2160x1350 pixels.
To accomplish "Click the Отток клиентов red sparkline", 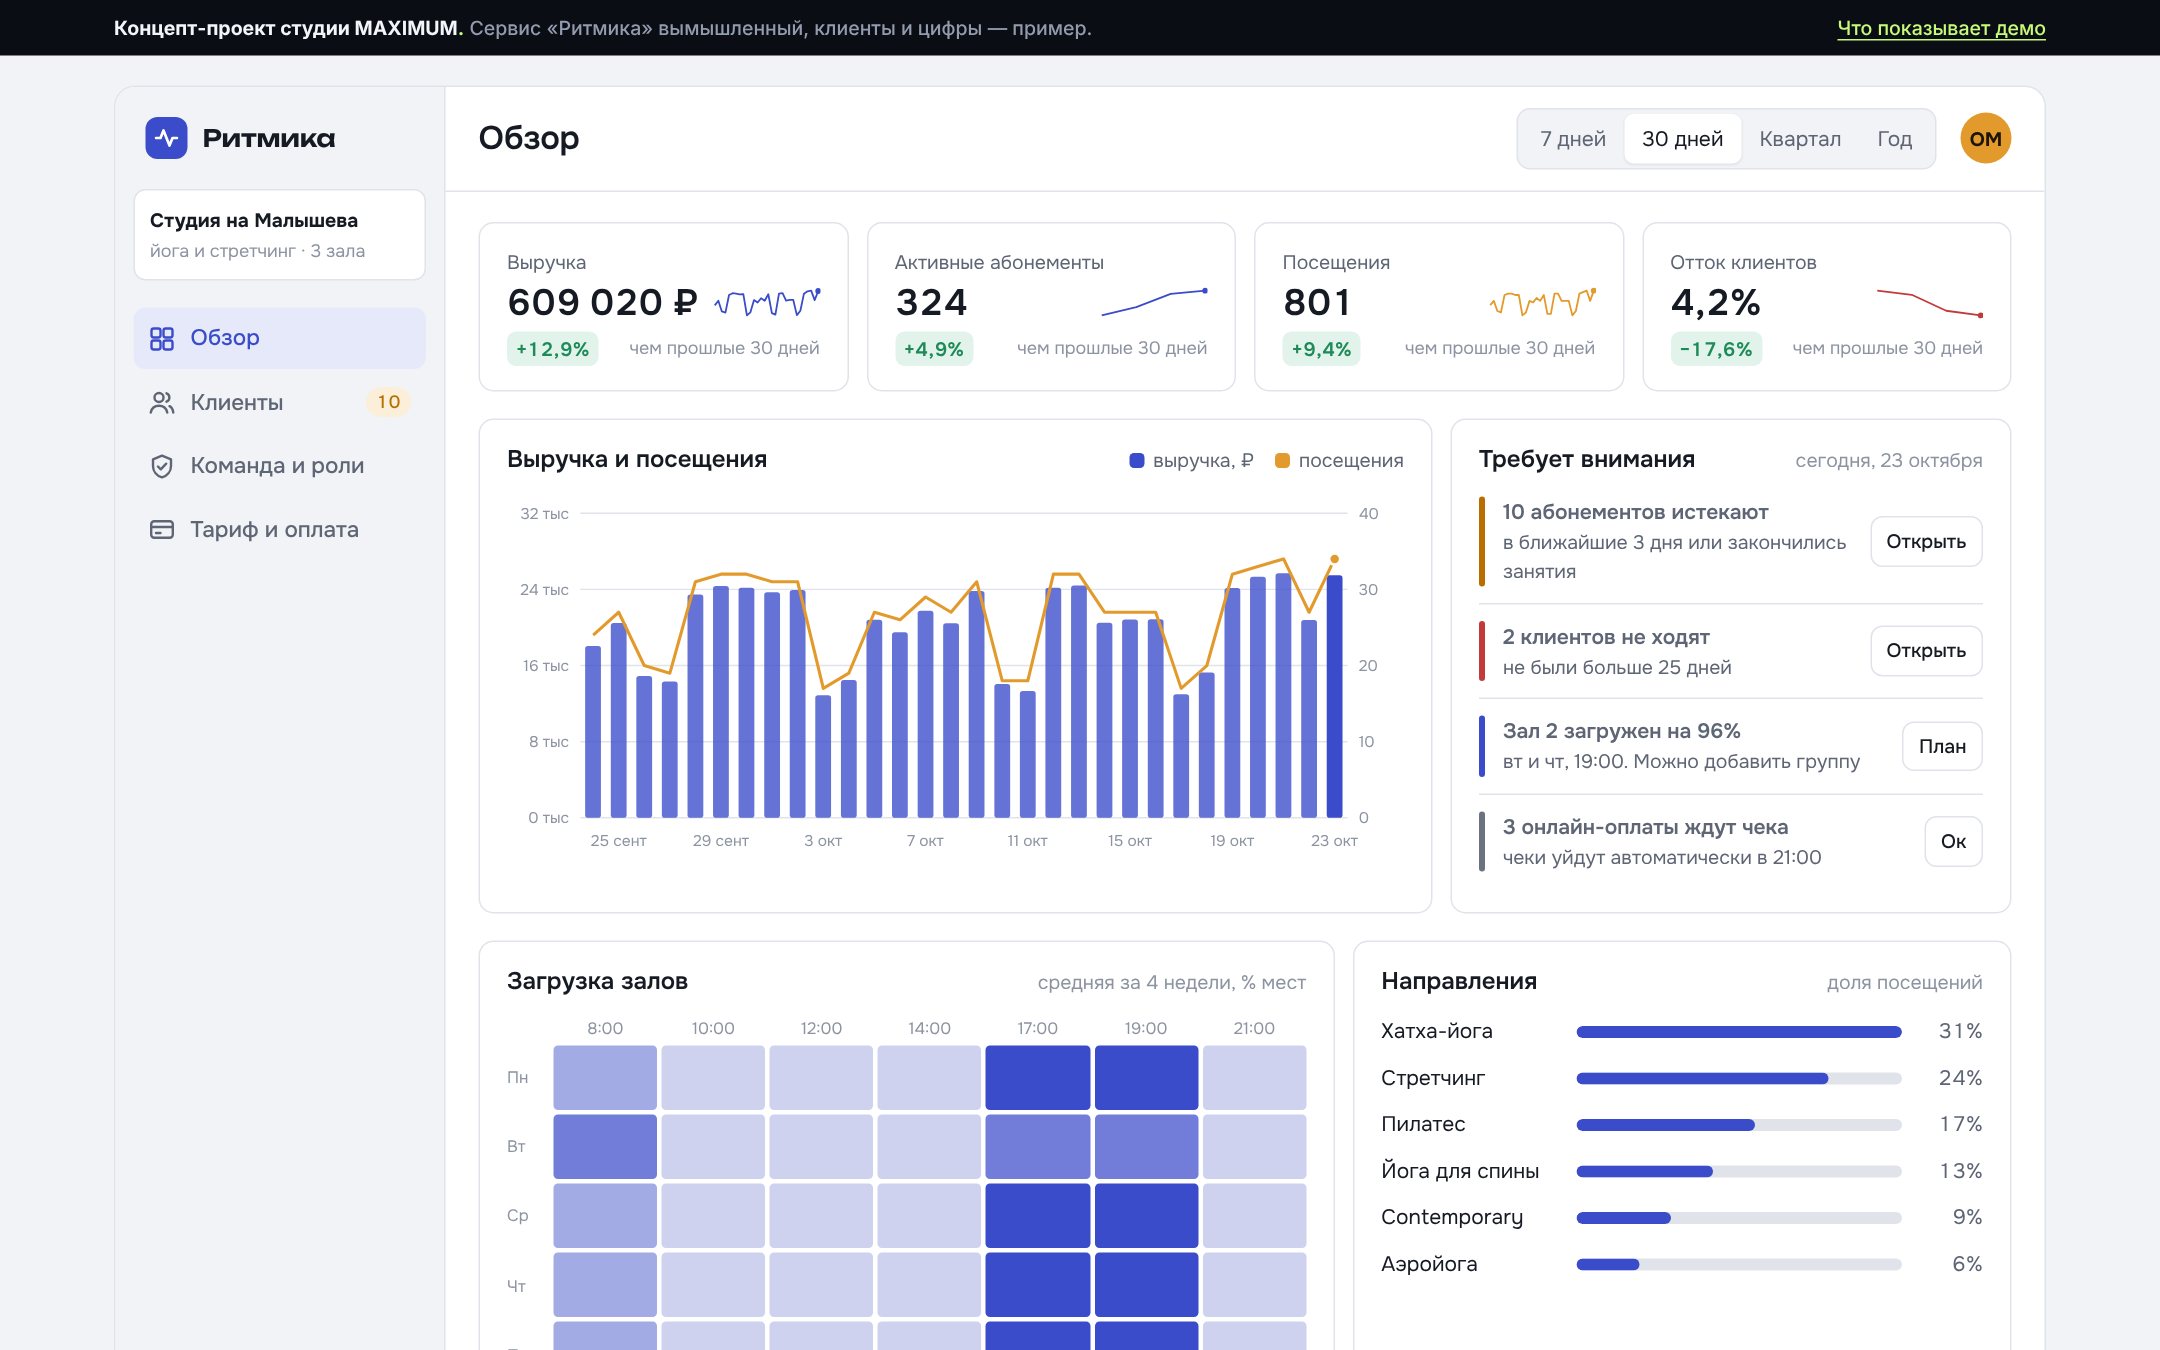I will click(1930, 302).
